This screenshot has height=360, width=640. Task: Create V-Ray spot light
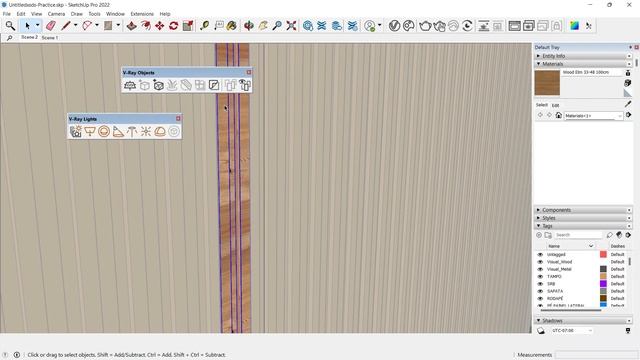118,131
